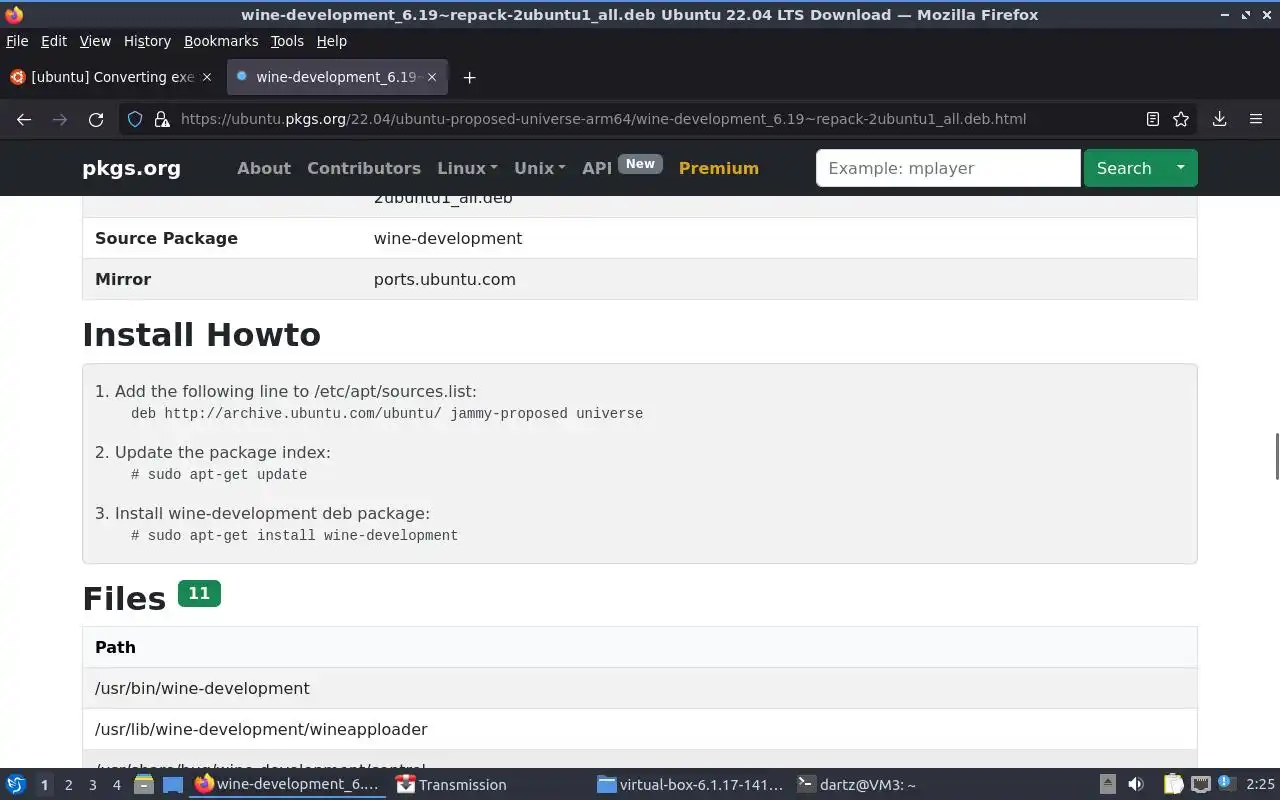This screenshot has height=800, width=1280.
Task: Open the API link in navbar
Action: (x=597, y=168)
